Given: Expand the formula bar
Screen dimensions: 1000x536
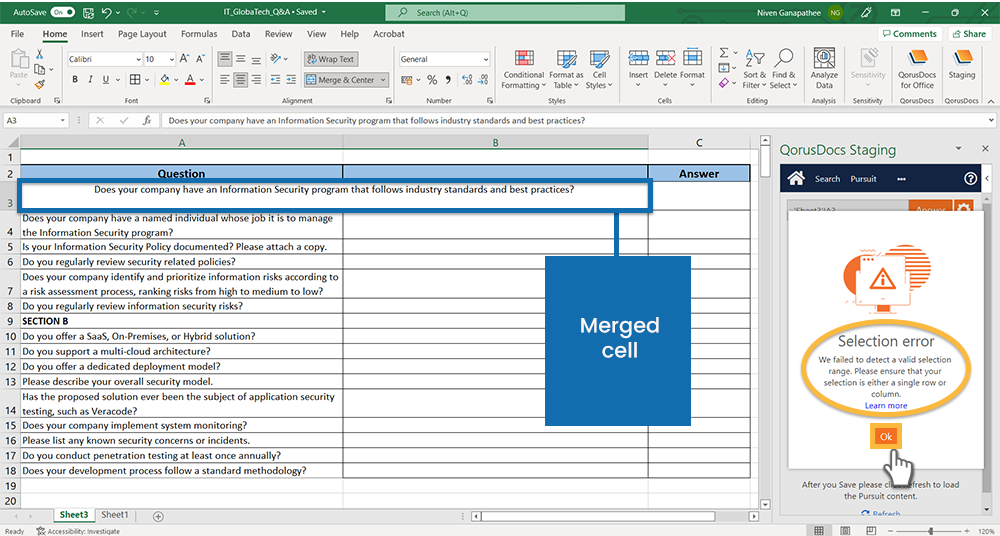Looking at the screenshot, I should click(x=990, y=120).
